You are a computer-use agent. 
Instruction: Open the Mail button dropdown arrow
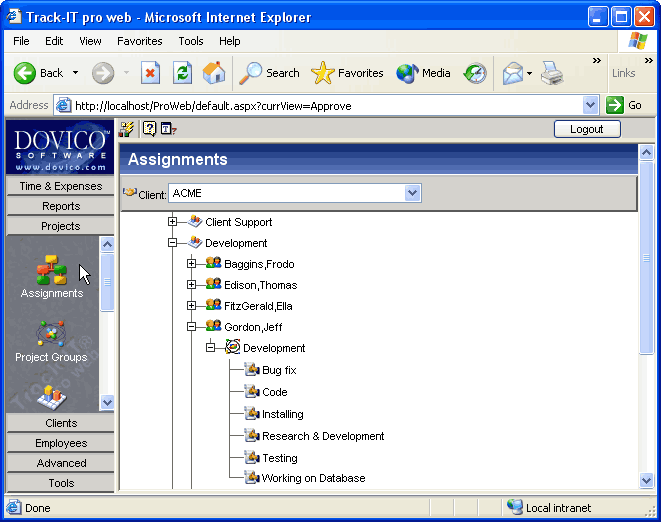(529, 73)
